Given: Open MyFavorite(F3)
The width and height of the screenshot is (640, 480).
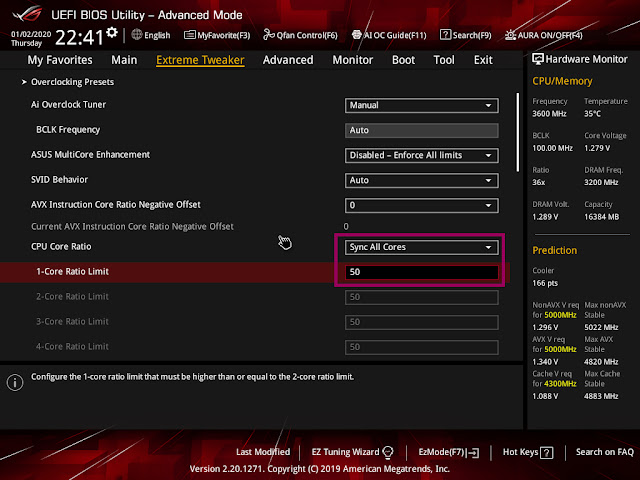Looking at the screenshot, I should 217,35.
